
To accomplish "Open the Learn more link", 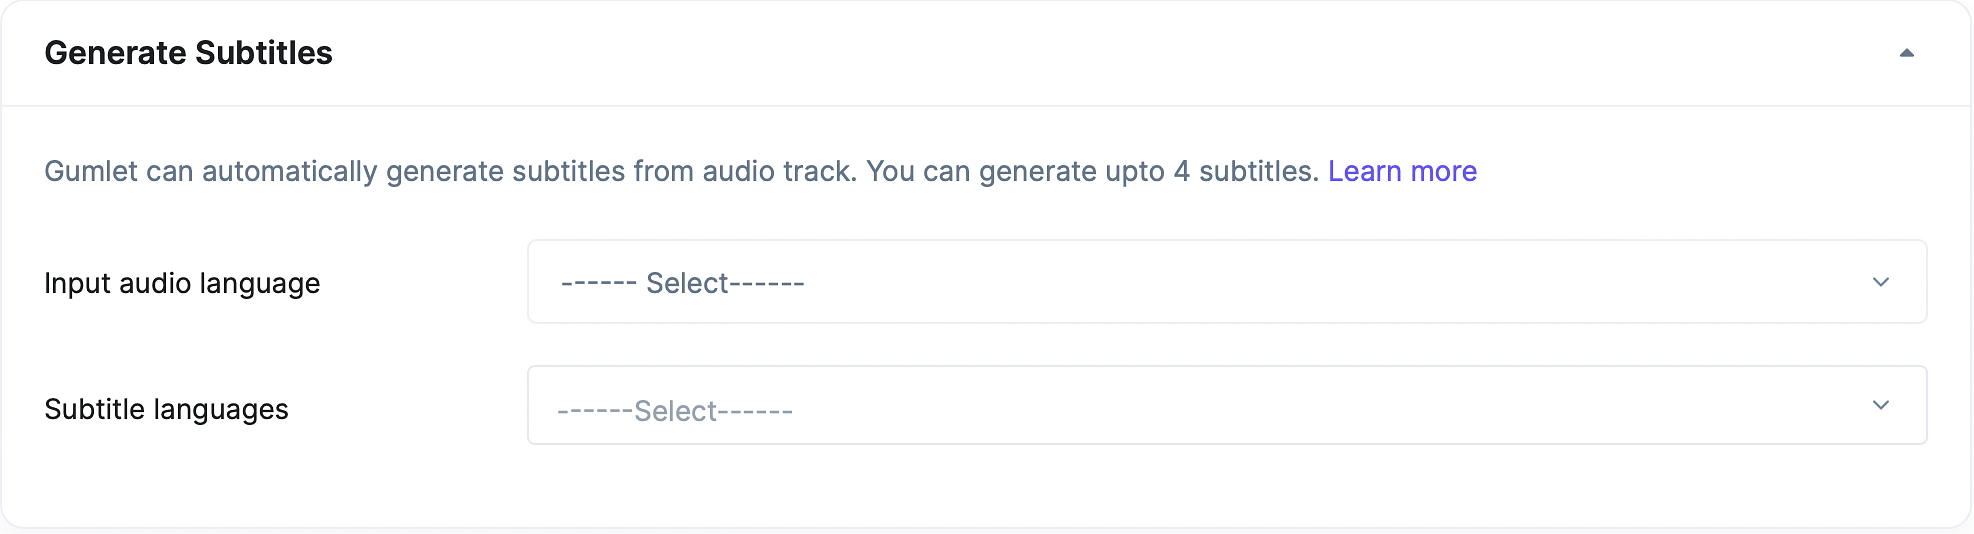I will click(x=1402, y=171).
